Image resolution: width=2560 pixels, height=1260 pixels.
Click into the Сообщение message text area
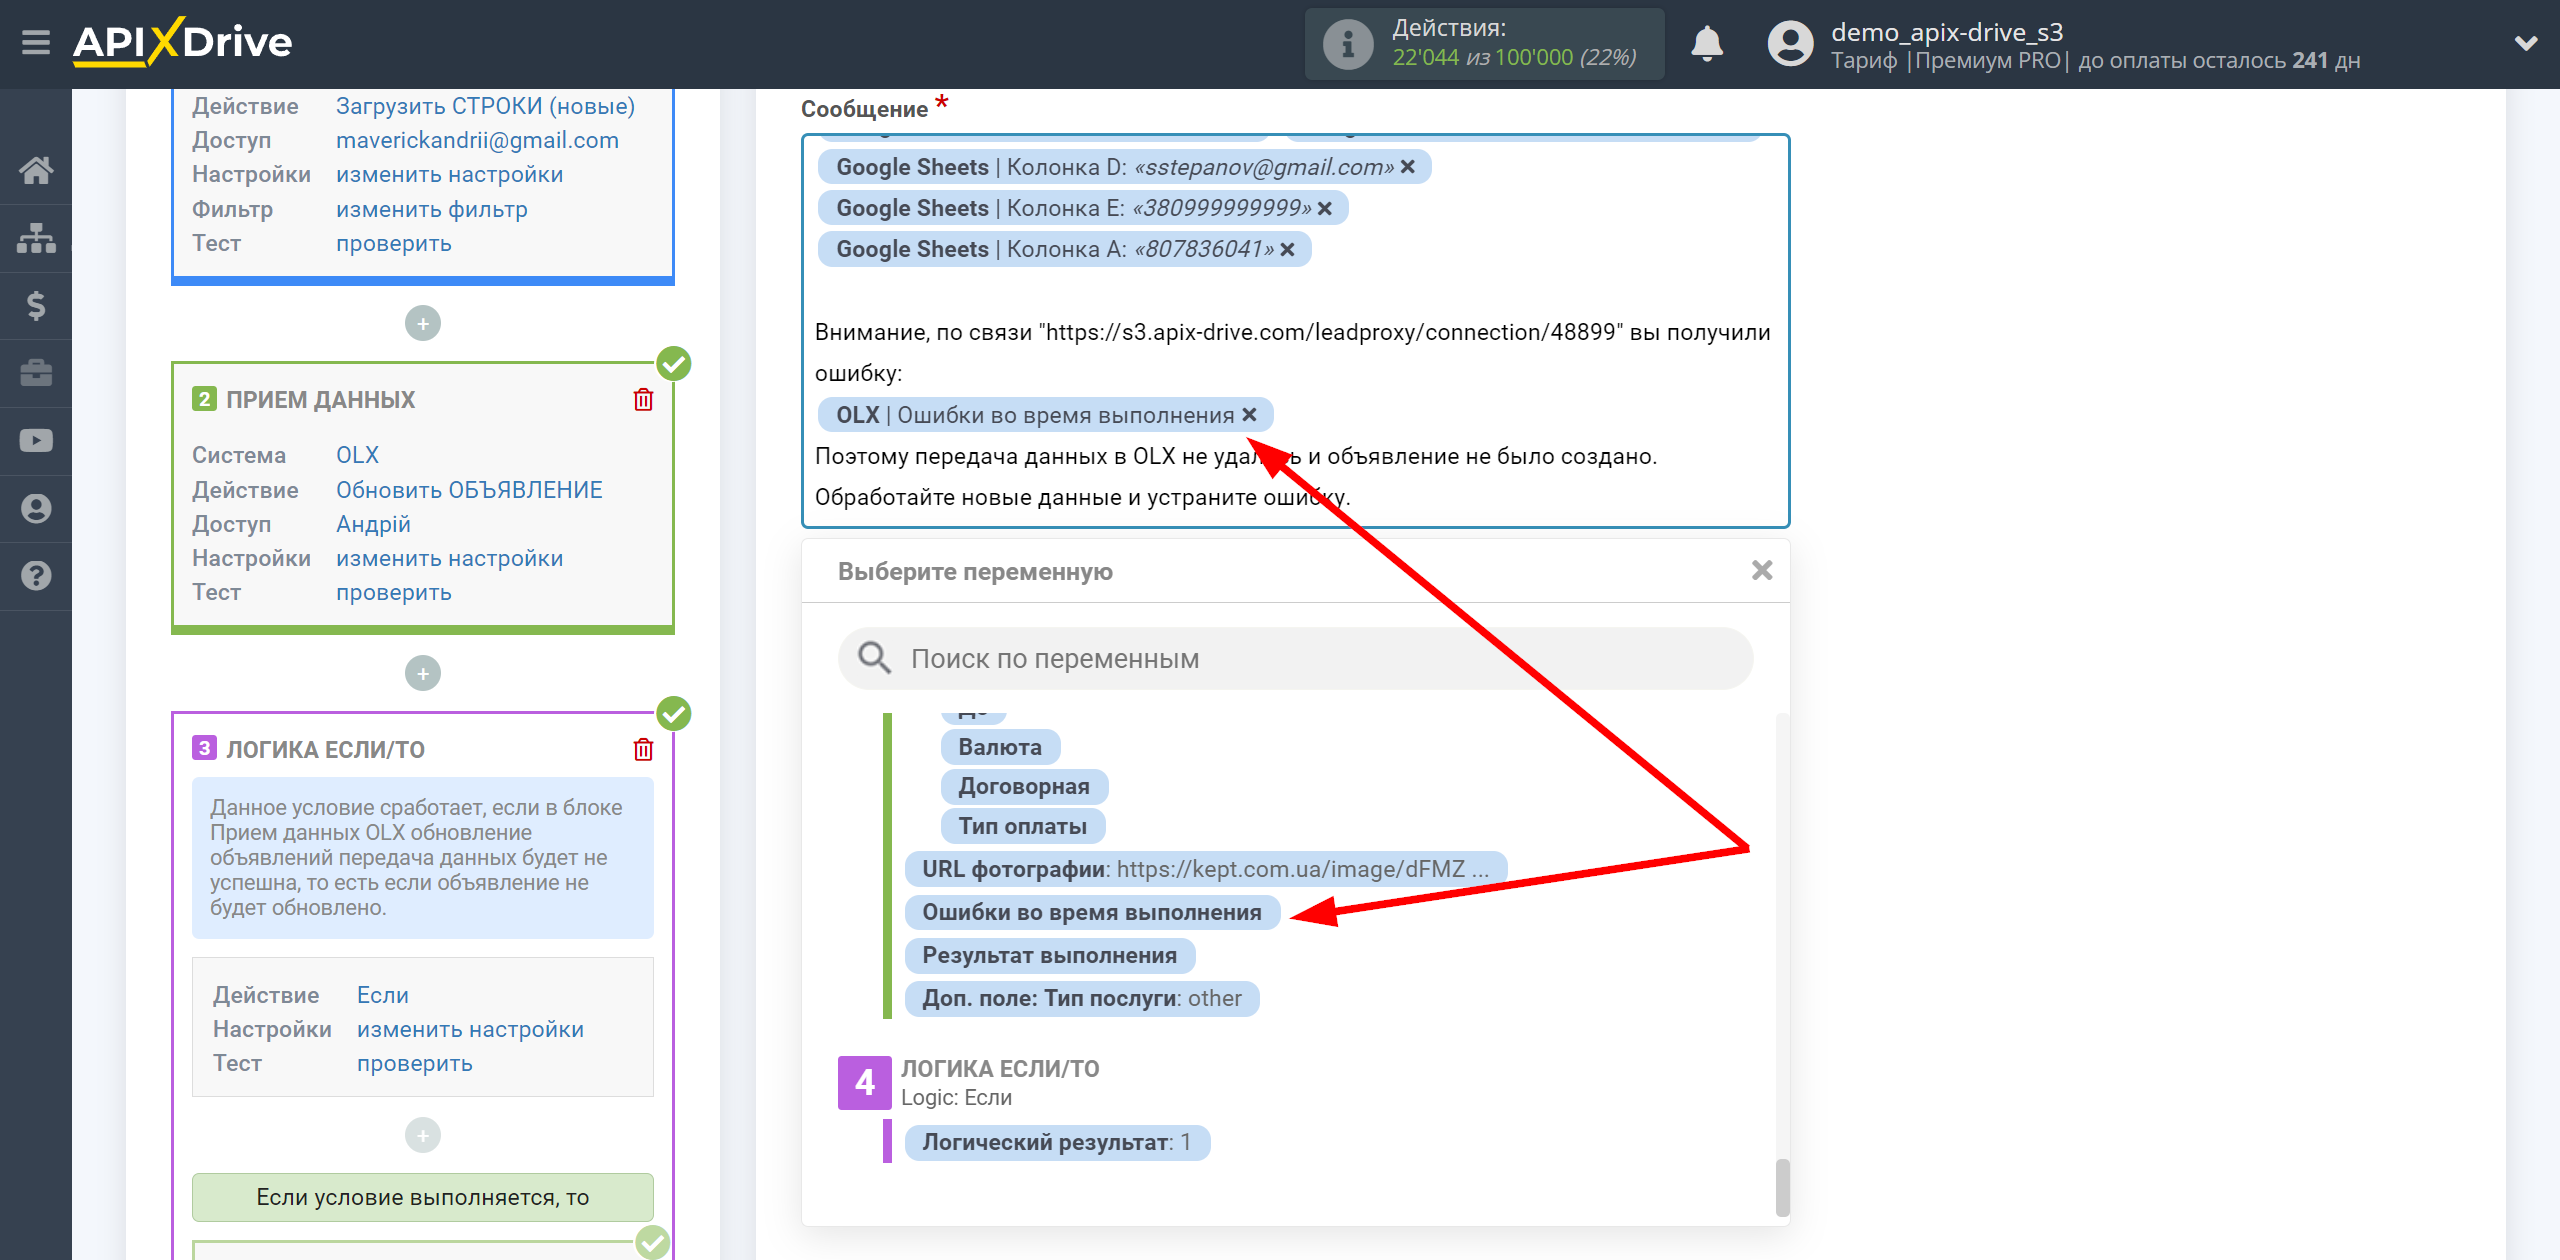1296,331
